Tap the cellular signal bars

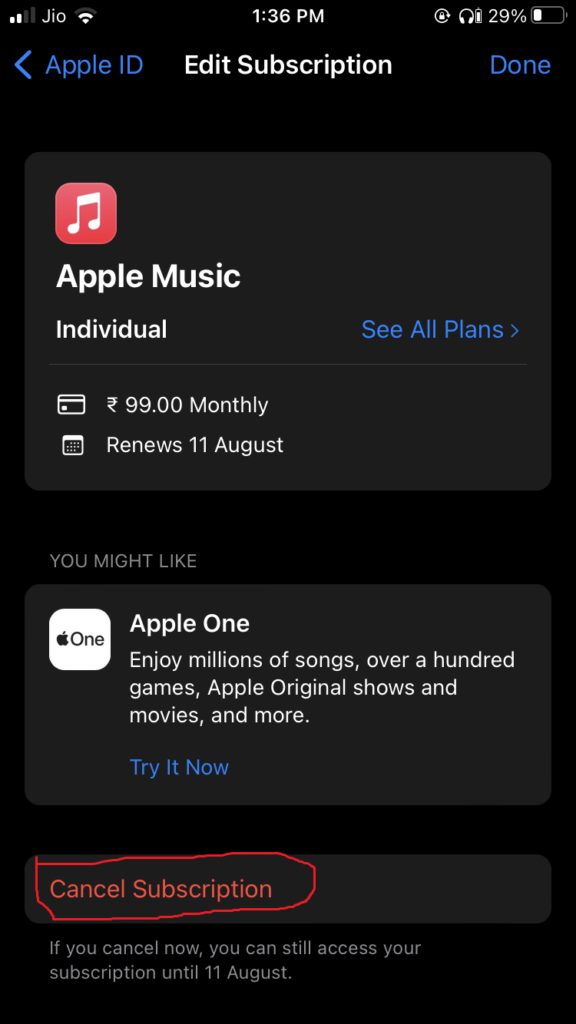coord(23,17)
